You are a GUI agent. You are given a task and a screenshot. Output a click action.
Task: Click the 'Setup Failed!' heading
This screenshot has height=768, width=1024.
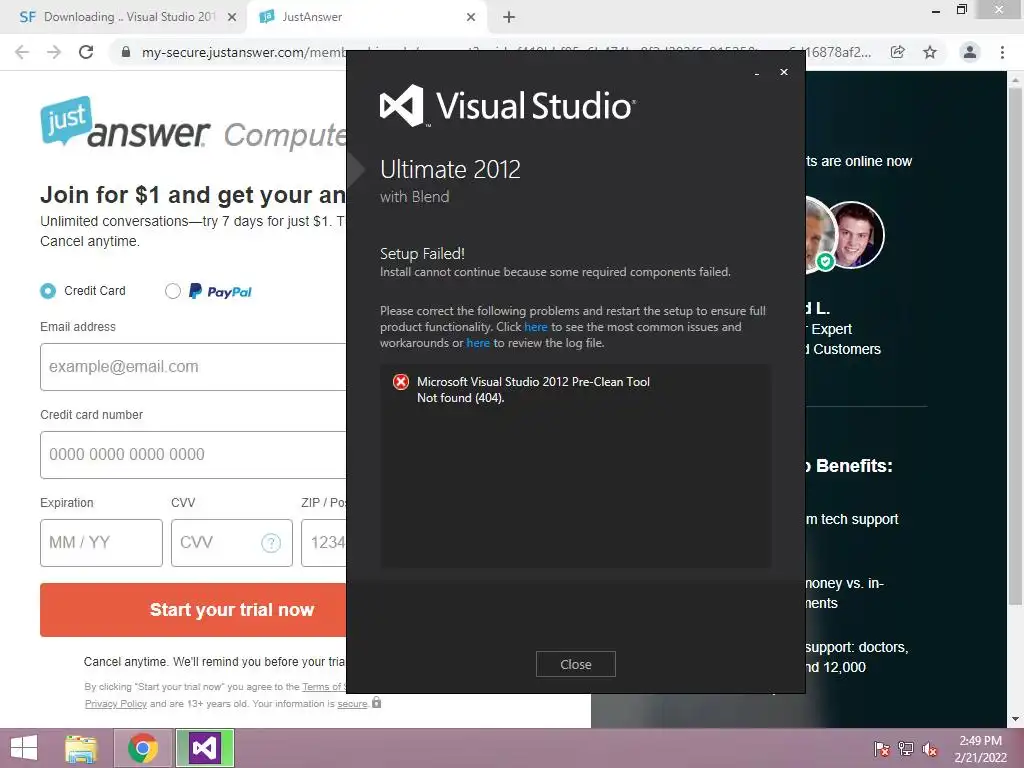click(423, 253)
